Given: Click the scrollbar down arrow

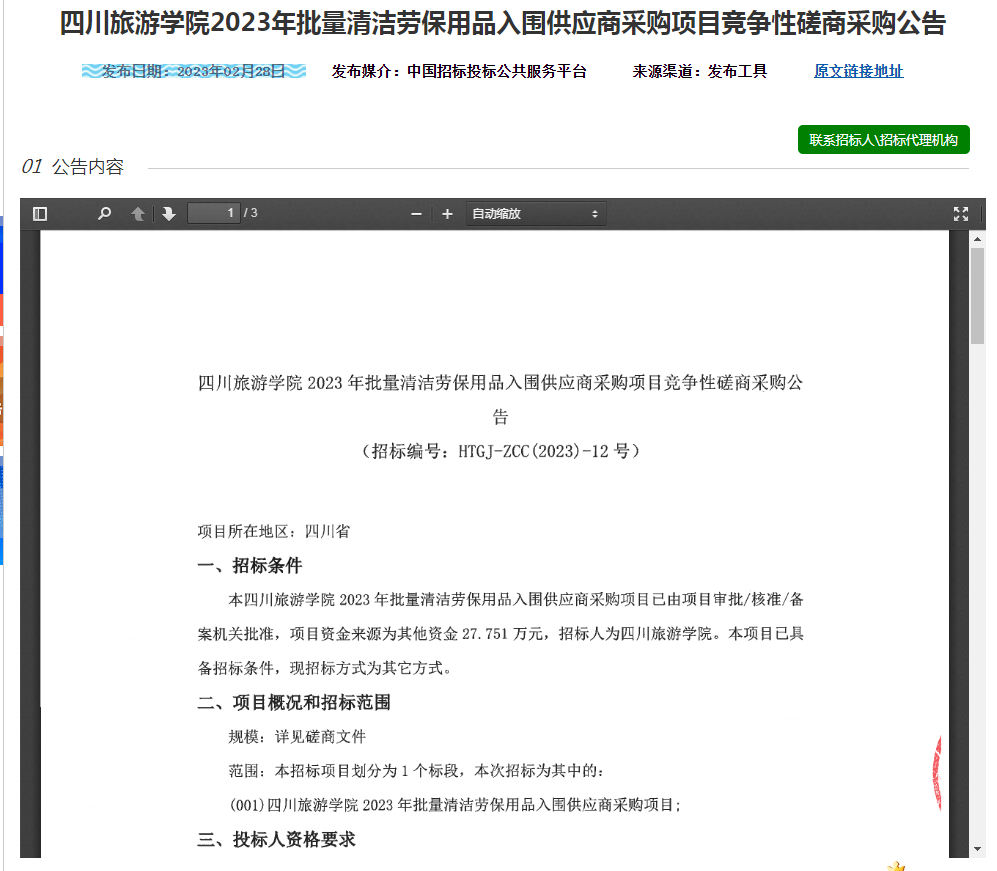Looking at the screenshot, I should click(977, 849).
